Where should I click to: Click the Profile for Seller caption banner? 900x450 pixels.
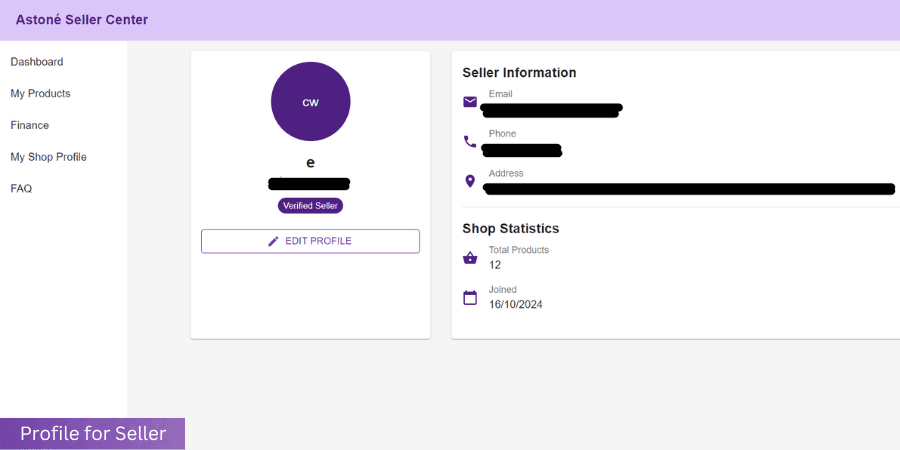(x=92, y=433)
